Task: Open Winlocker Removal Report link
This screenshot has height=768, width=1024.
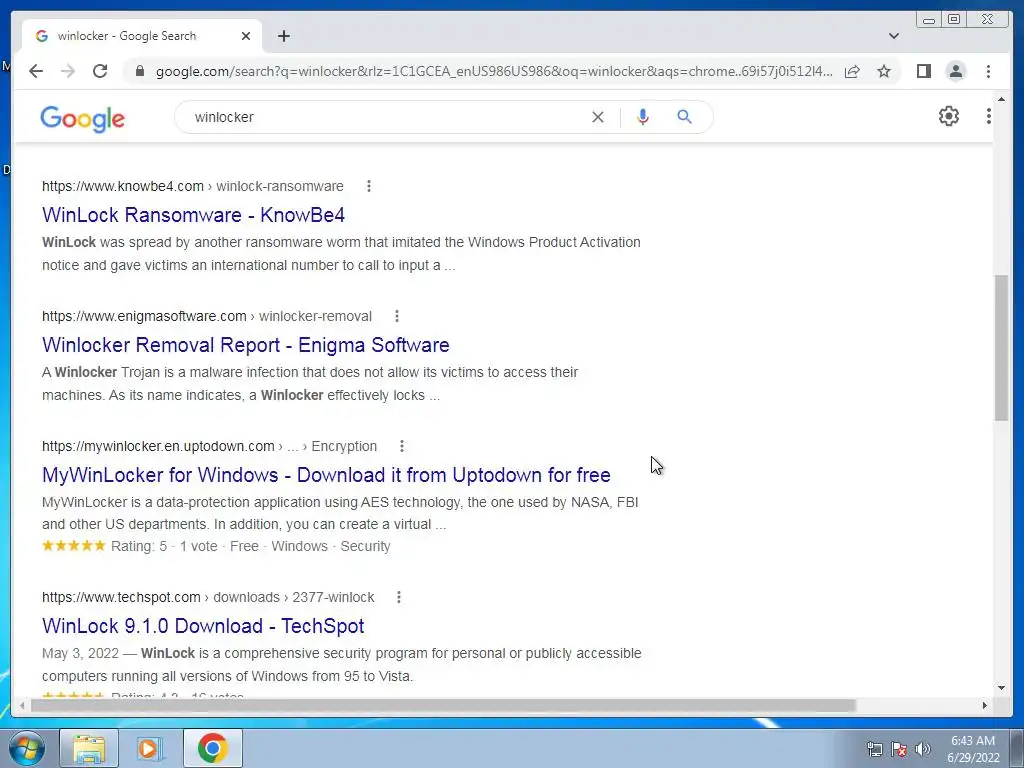Action: (246, 345)
